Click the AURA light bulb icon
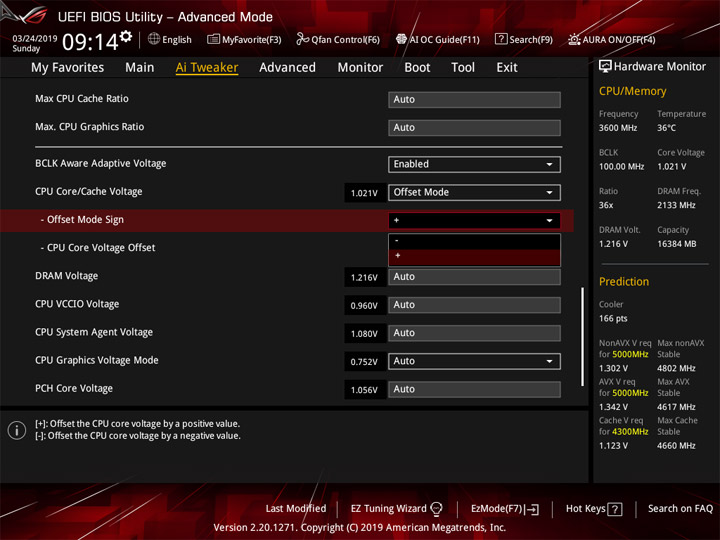This screenshot has height=540, width=720. tap(574, 39)
